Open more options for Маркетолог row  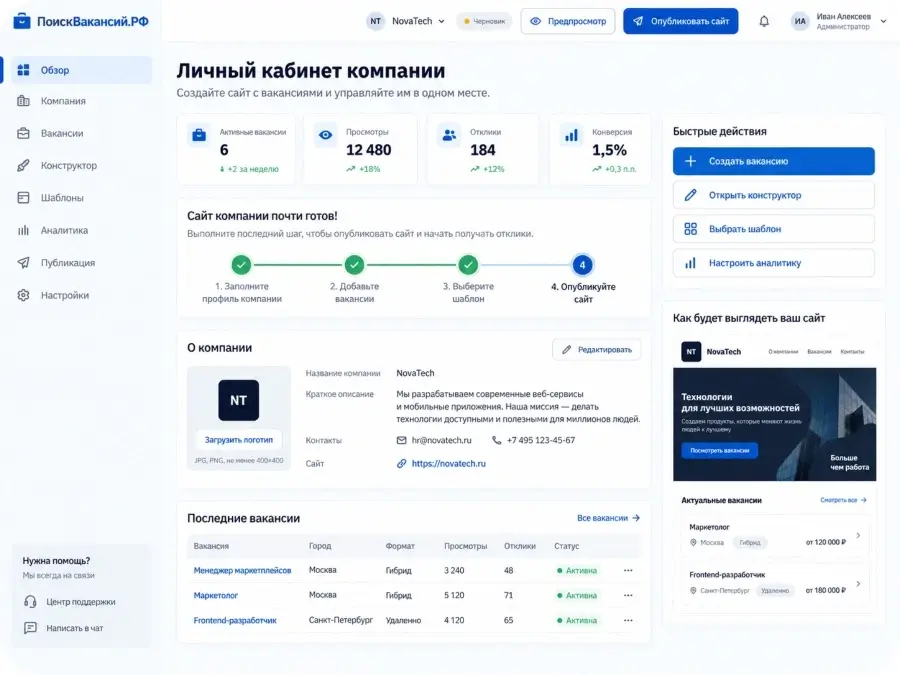point(628,595)
